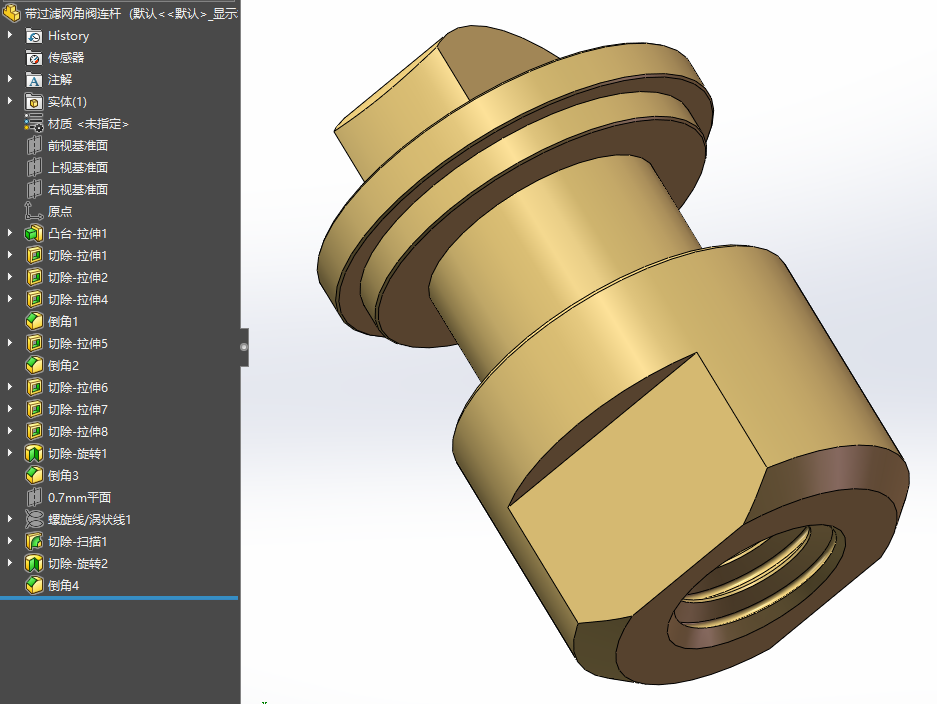
Task: Expand the 螺旋线/涡状线1 feature
Action: [10, 519]
